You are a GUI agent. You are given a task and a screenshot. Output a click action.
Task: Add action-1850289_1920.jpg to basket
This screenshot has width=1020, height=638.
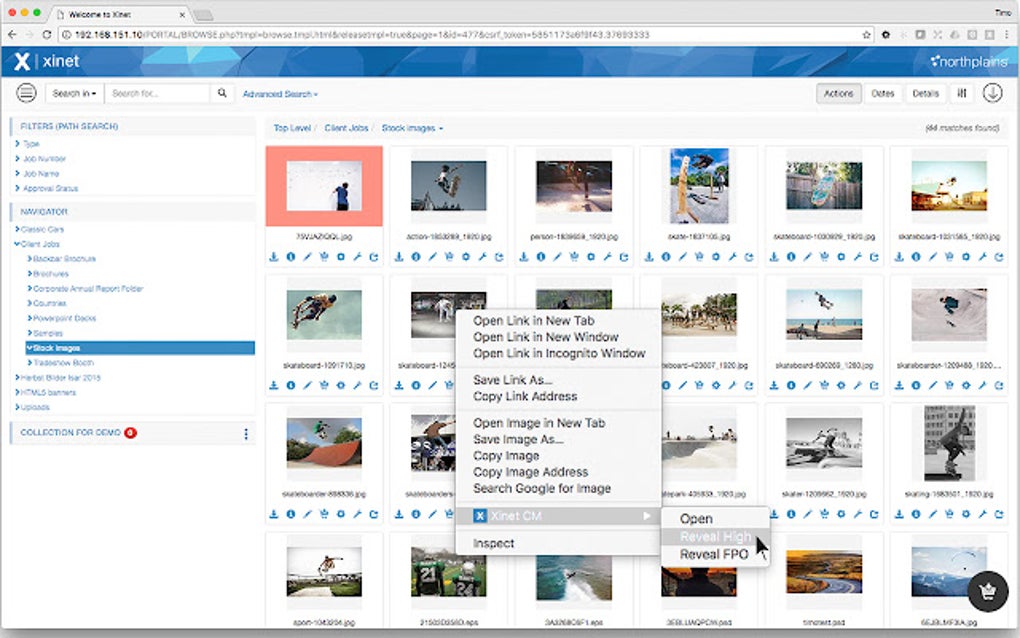(449, 257)
